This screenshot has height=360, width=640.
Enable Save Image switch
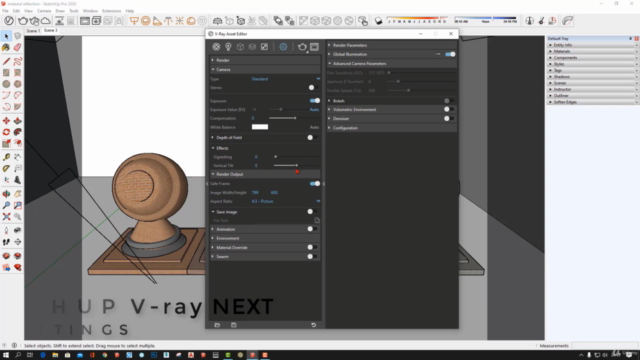point(312,211)
